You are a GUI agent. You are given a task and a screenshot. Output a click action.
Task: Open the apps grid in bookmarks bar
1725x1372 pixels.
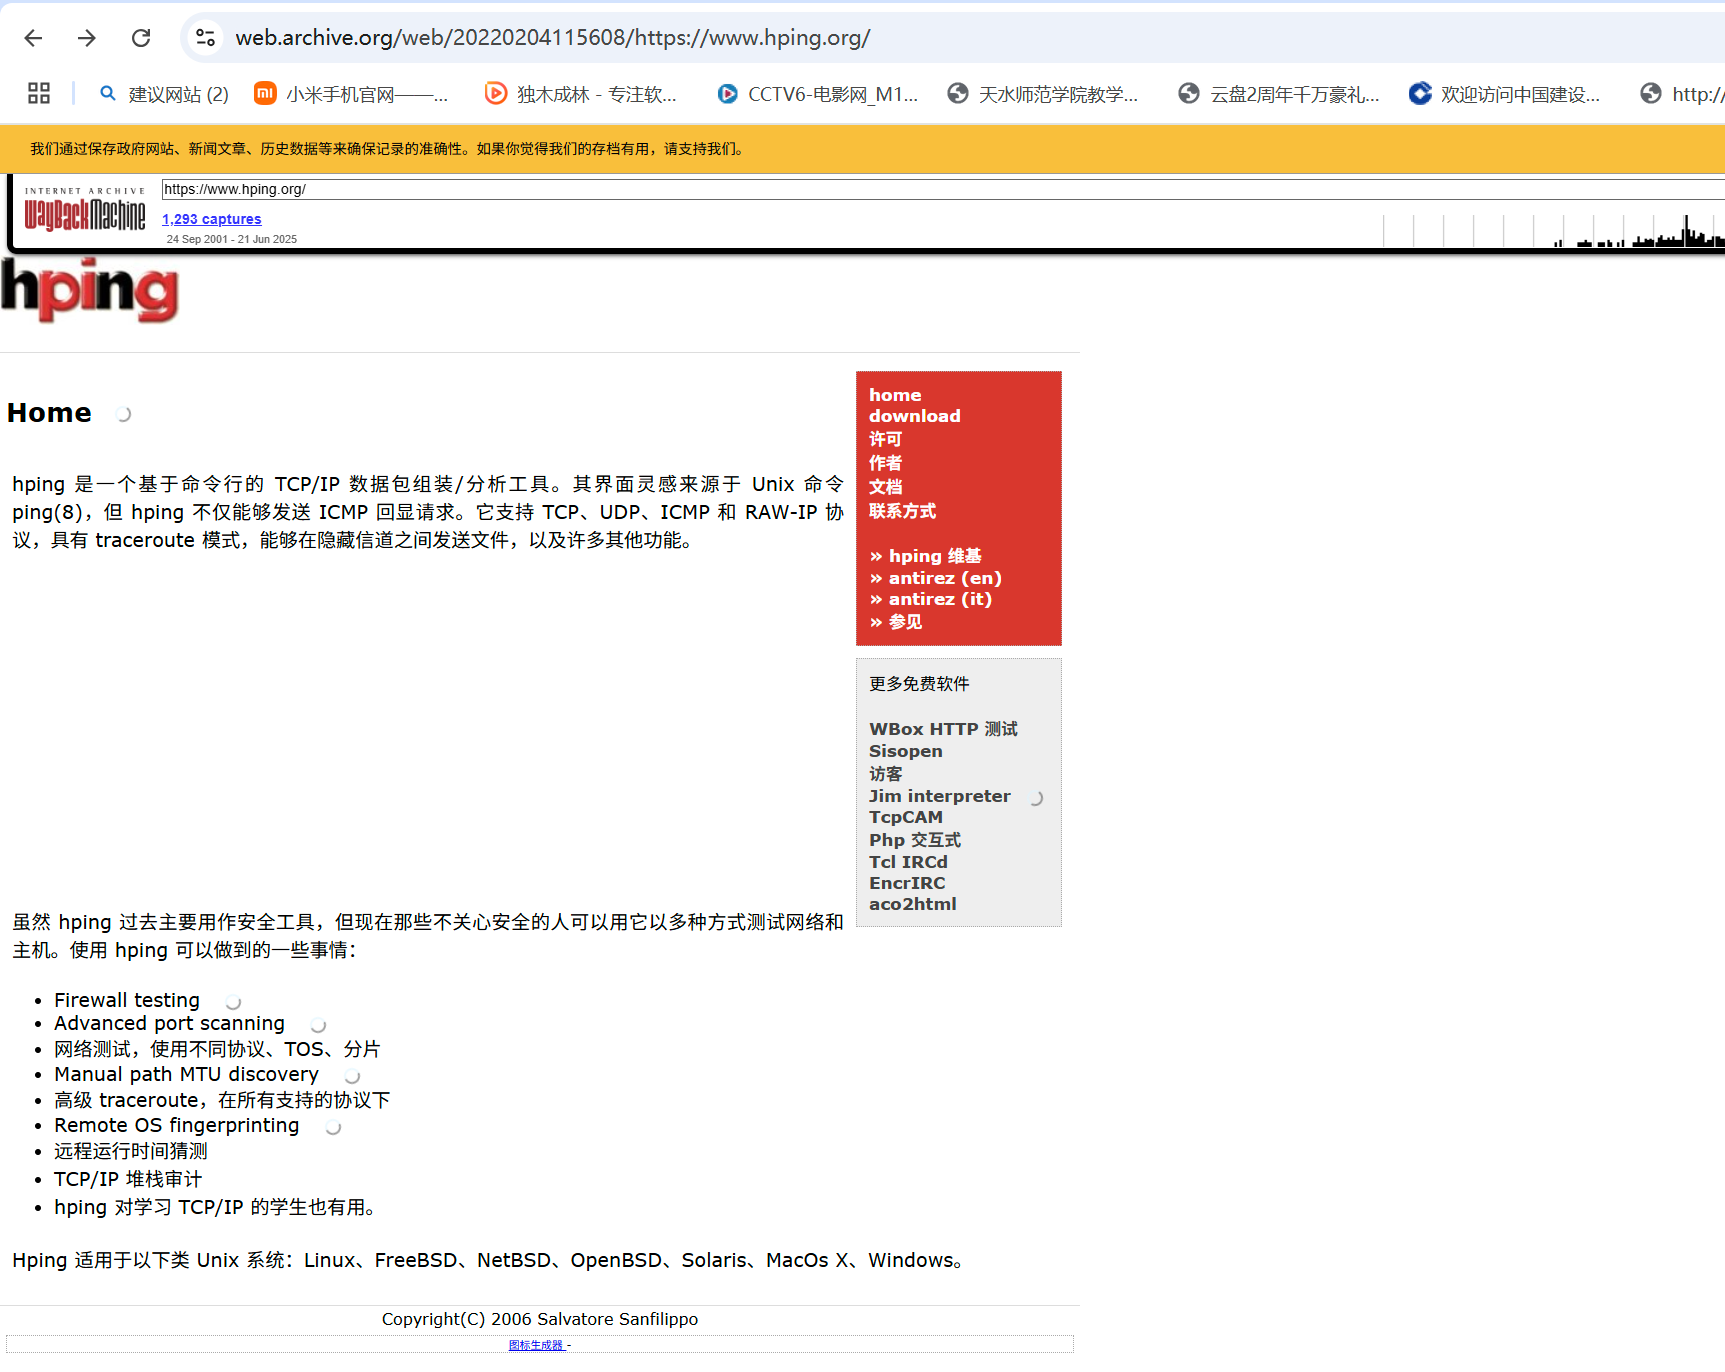click(x=39, y=94)
